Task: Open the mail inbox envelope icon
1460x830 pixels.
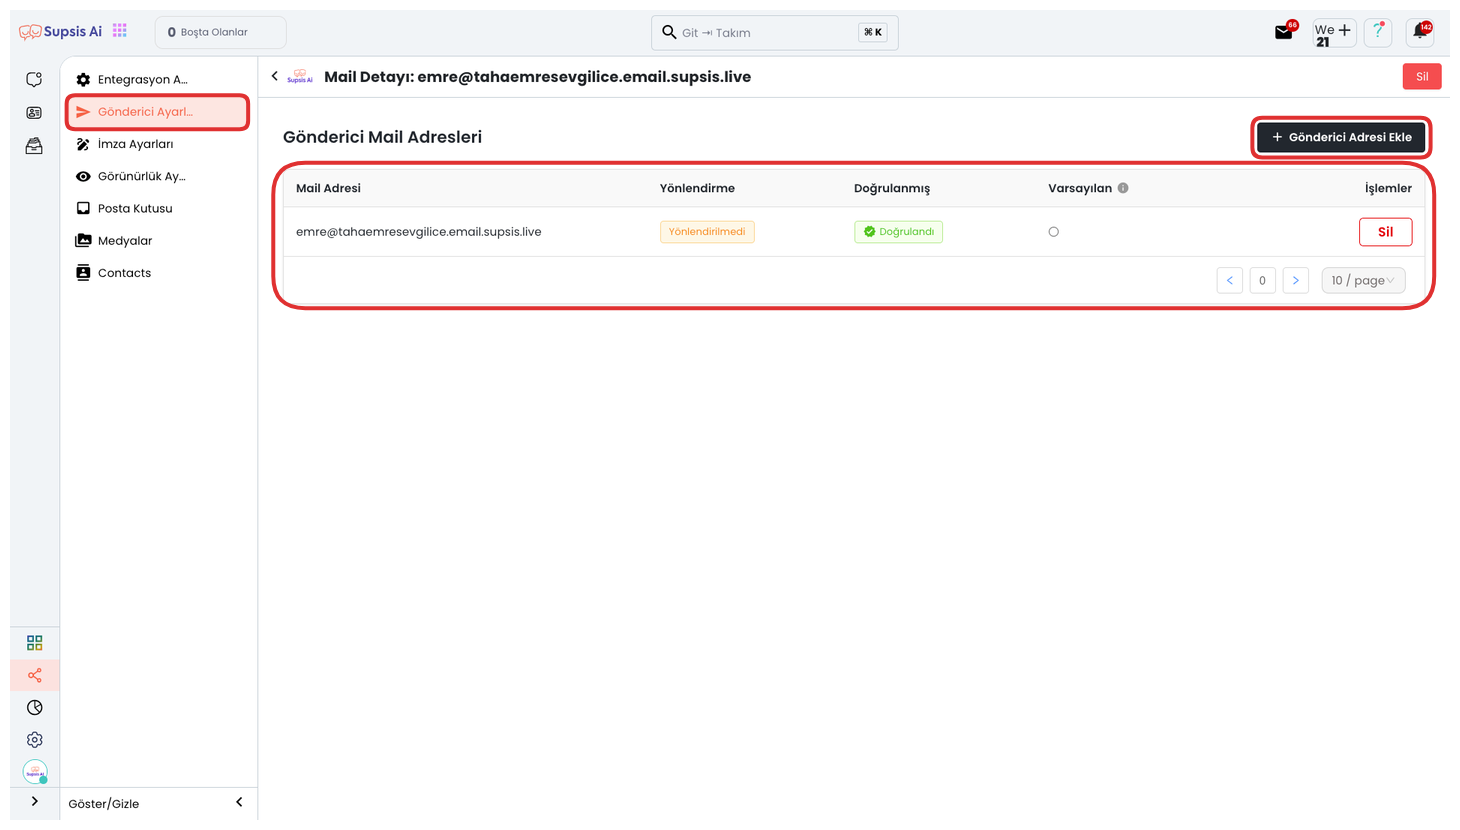Action: point(1284,33)
